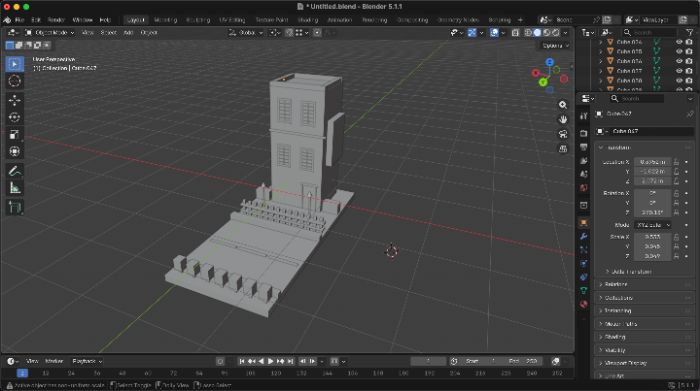Click the Play animation button
Viewport: 700px width, 391px height.
click(271, 361)
